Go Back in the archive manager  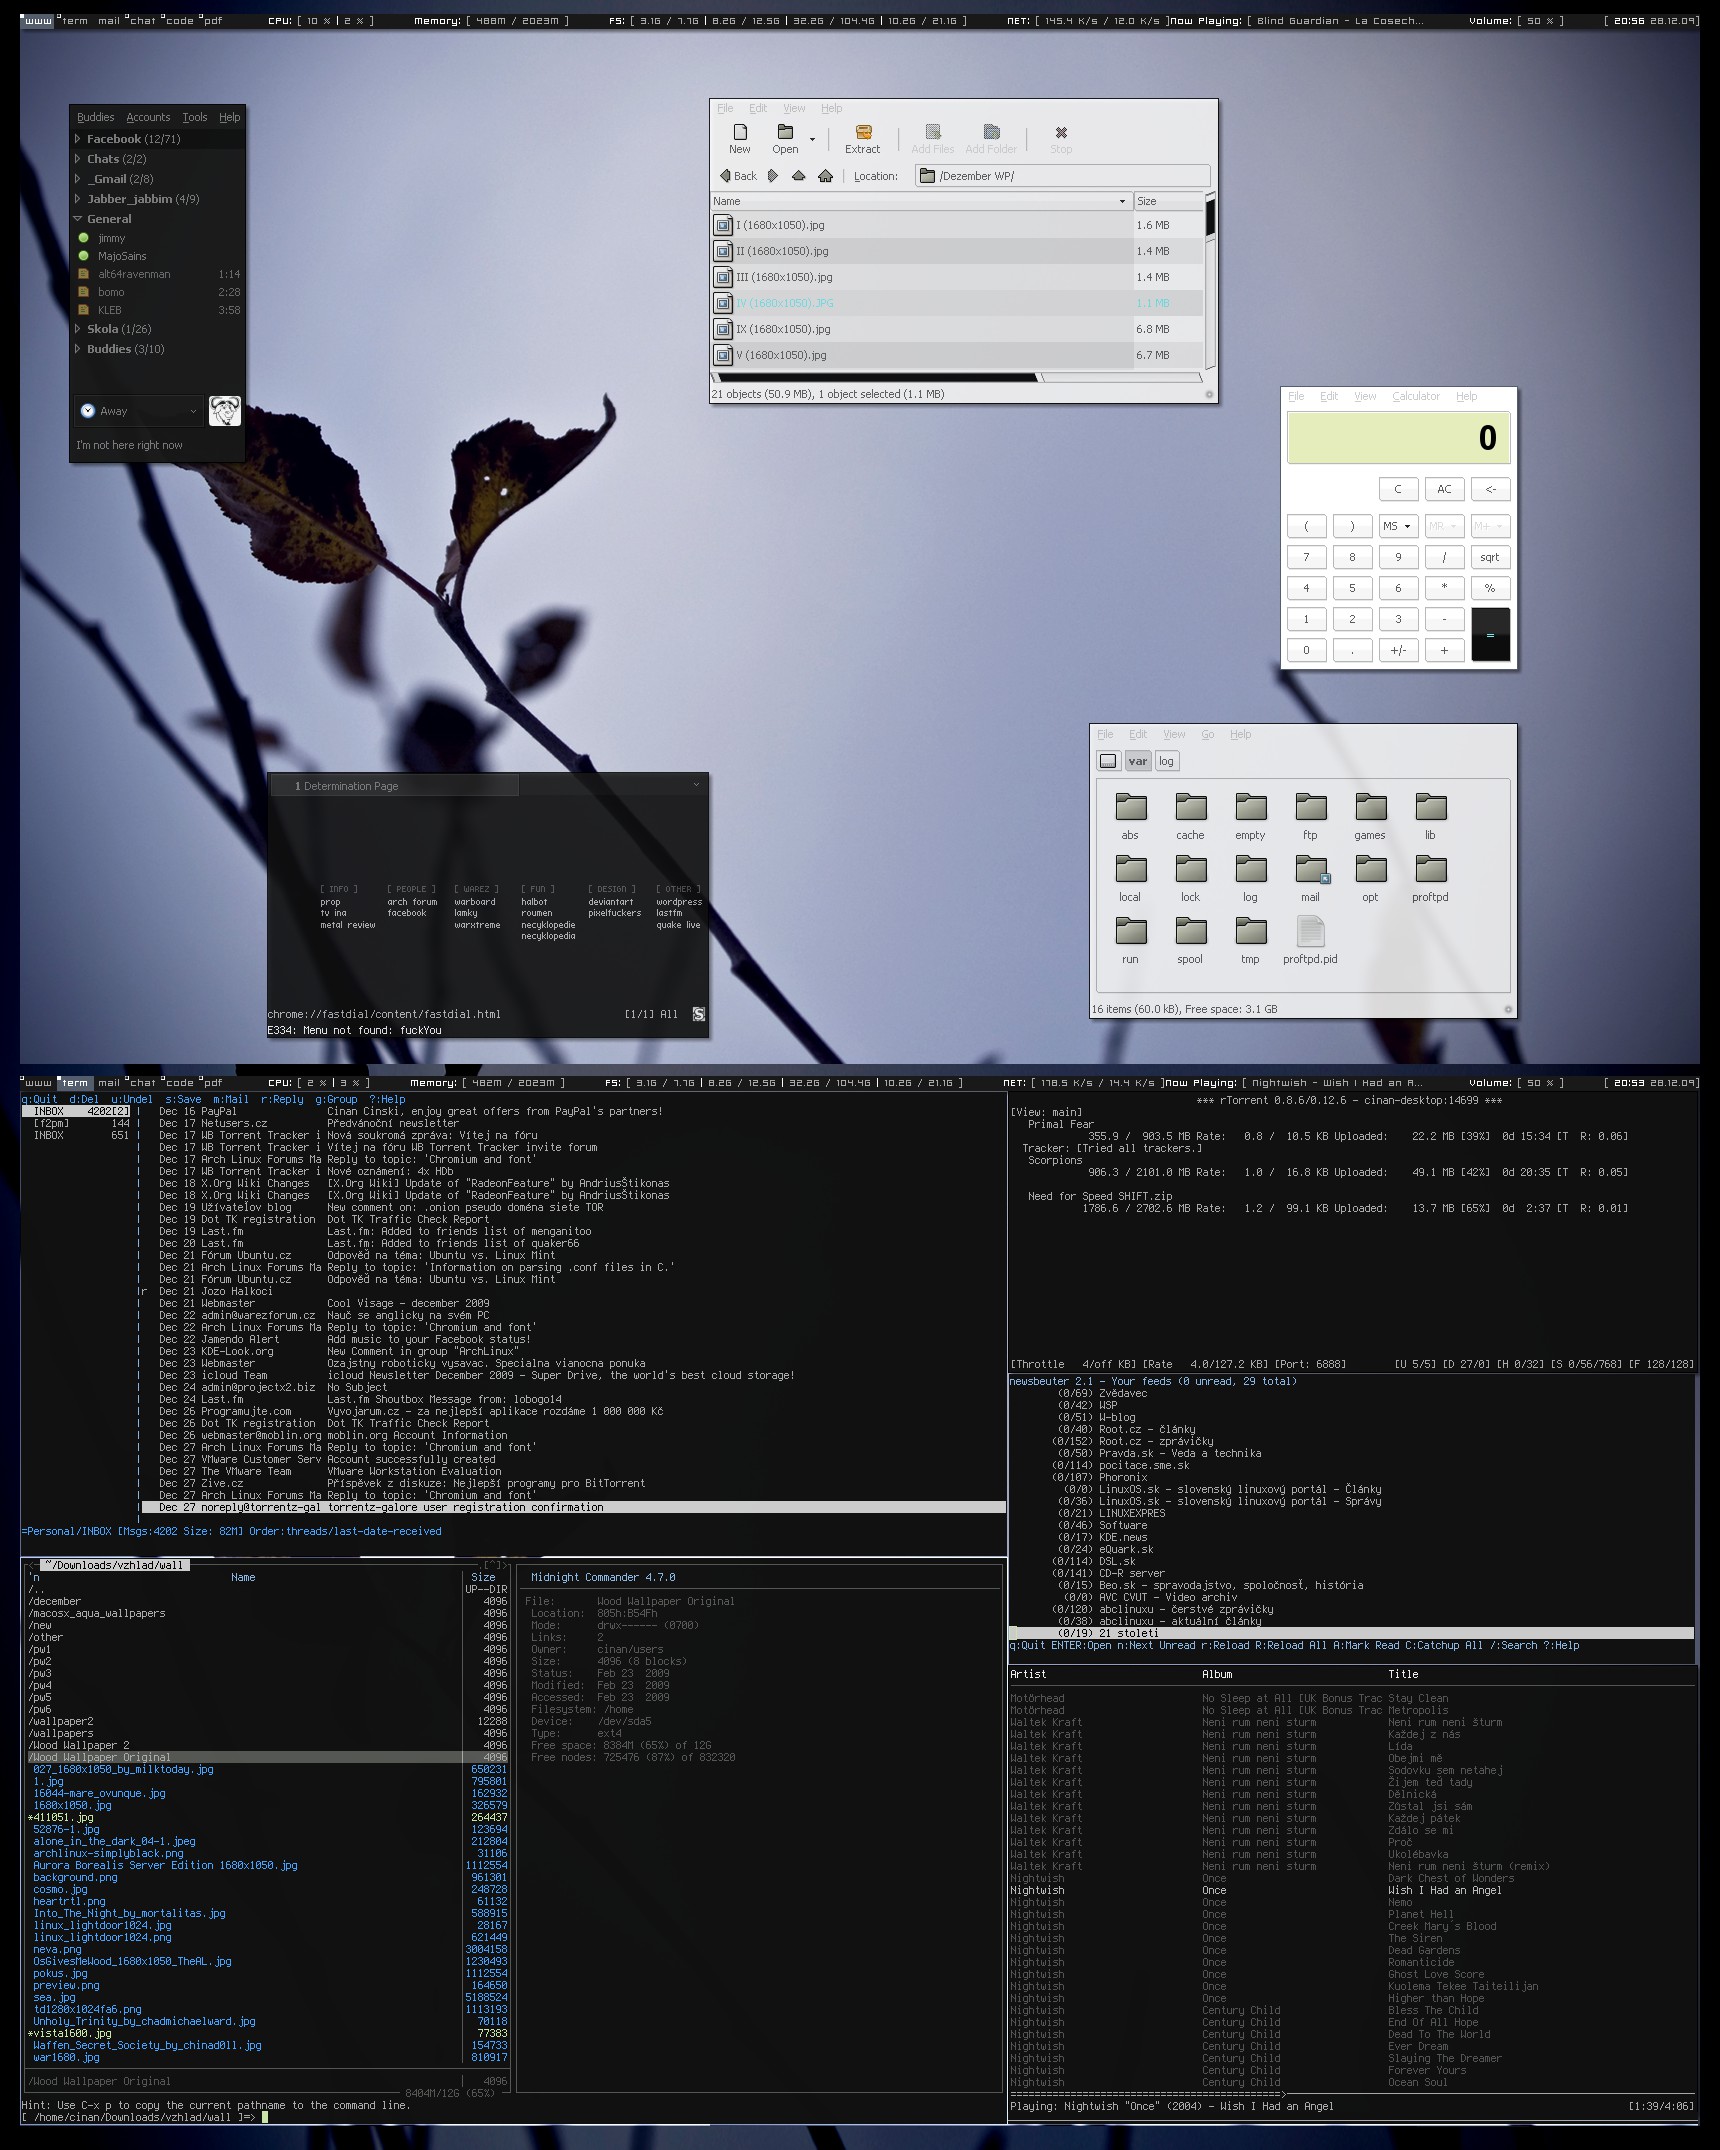pos(738,176)
